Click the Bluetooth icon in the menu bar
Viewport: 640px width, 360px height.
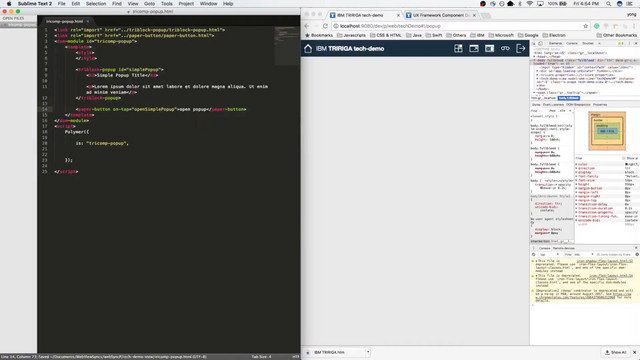[x=520, y=4]
